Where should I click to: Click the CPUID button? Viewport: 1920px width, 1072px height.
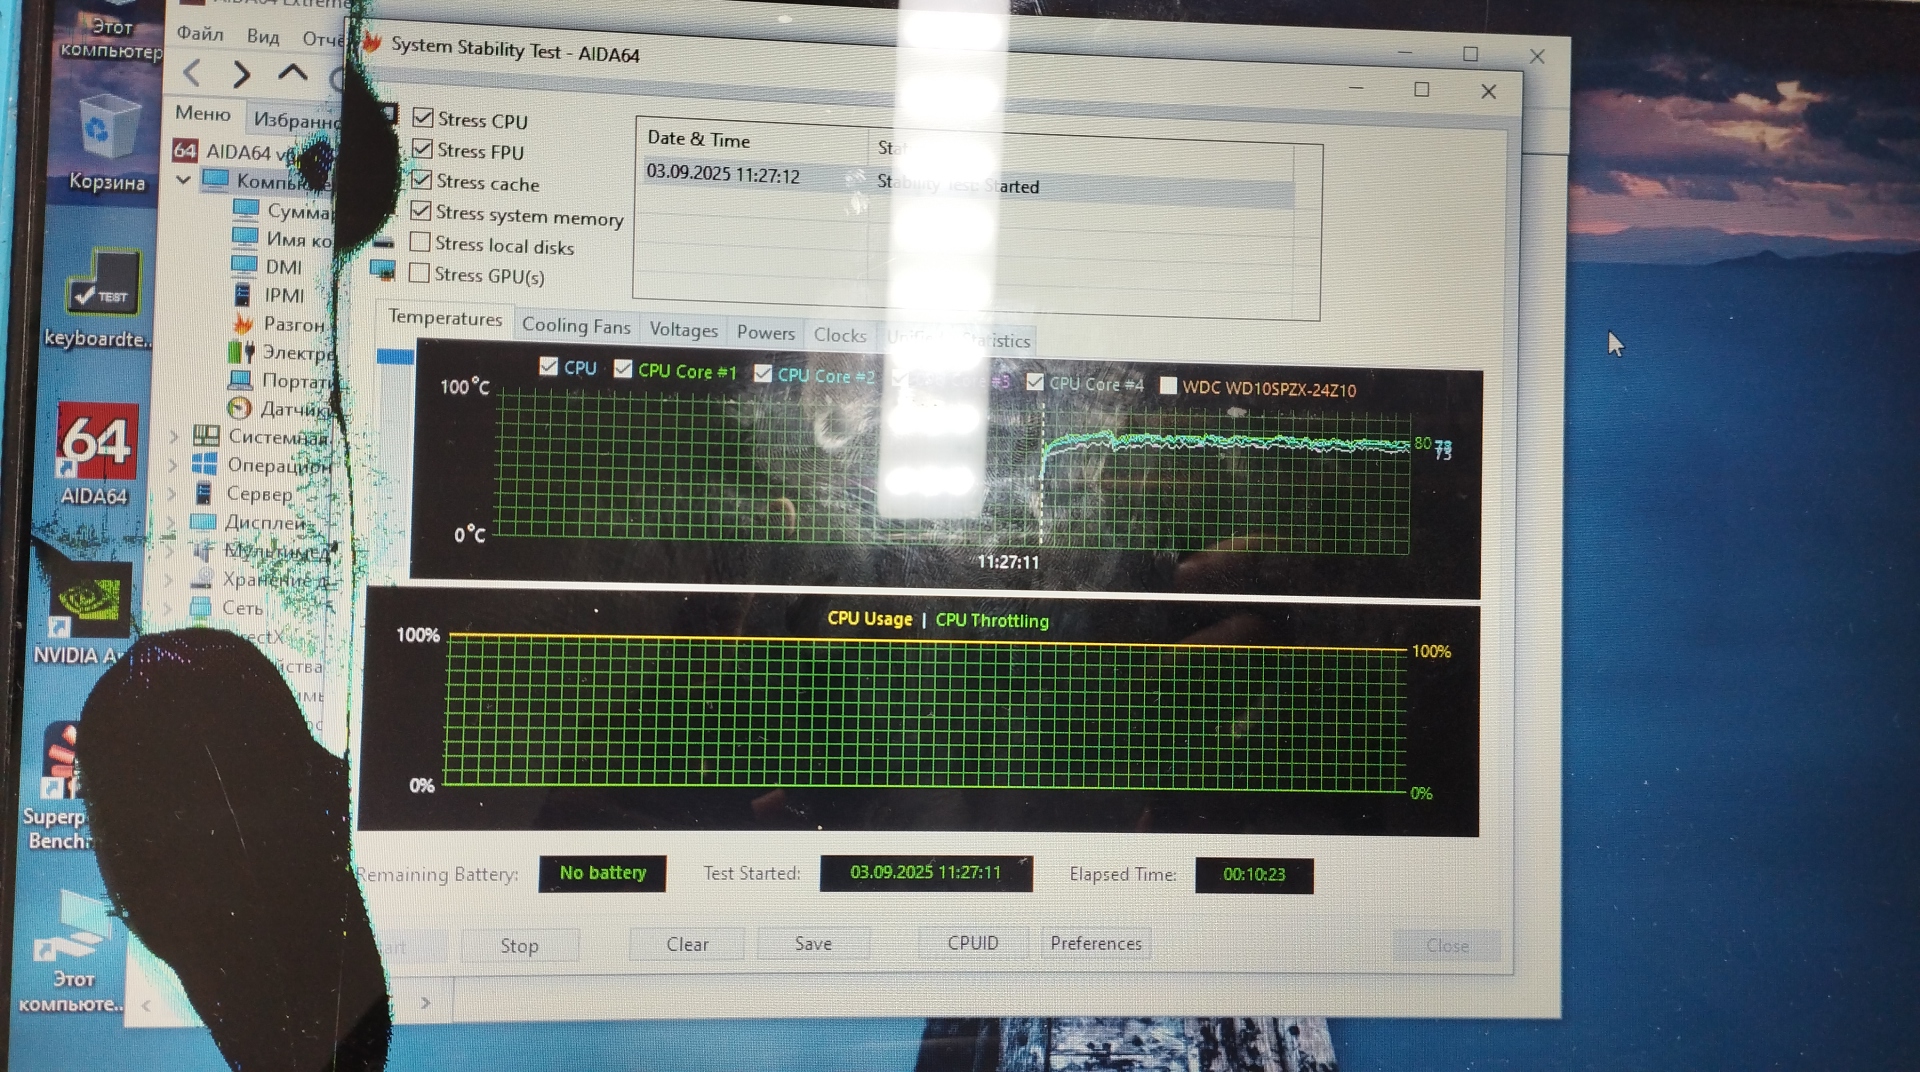[972, 943]
